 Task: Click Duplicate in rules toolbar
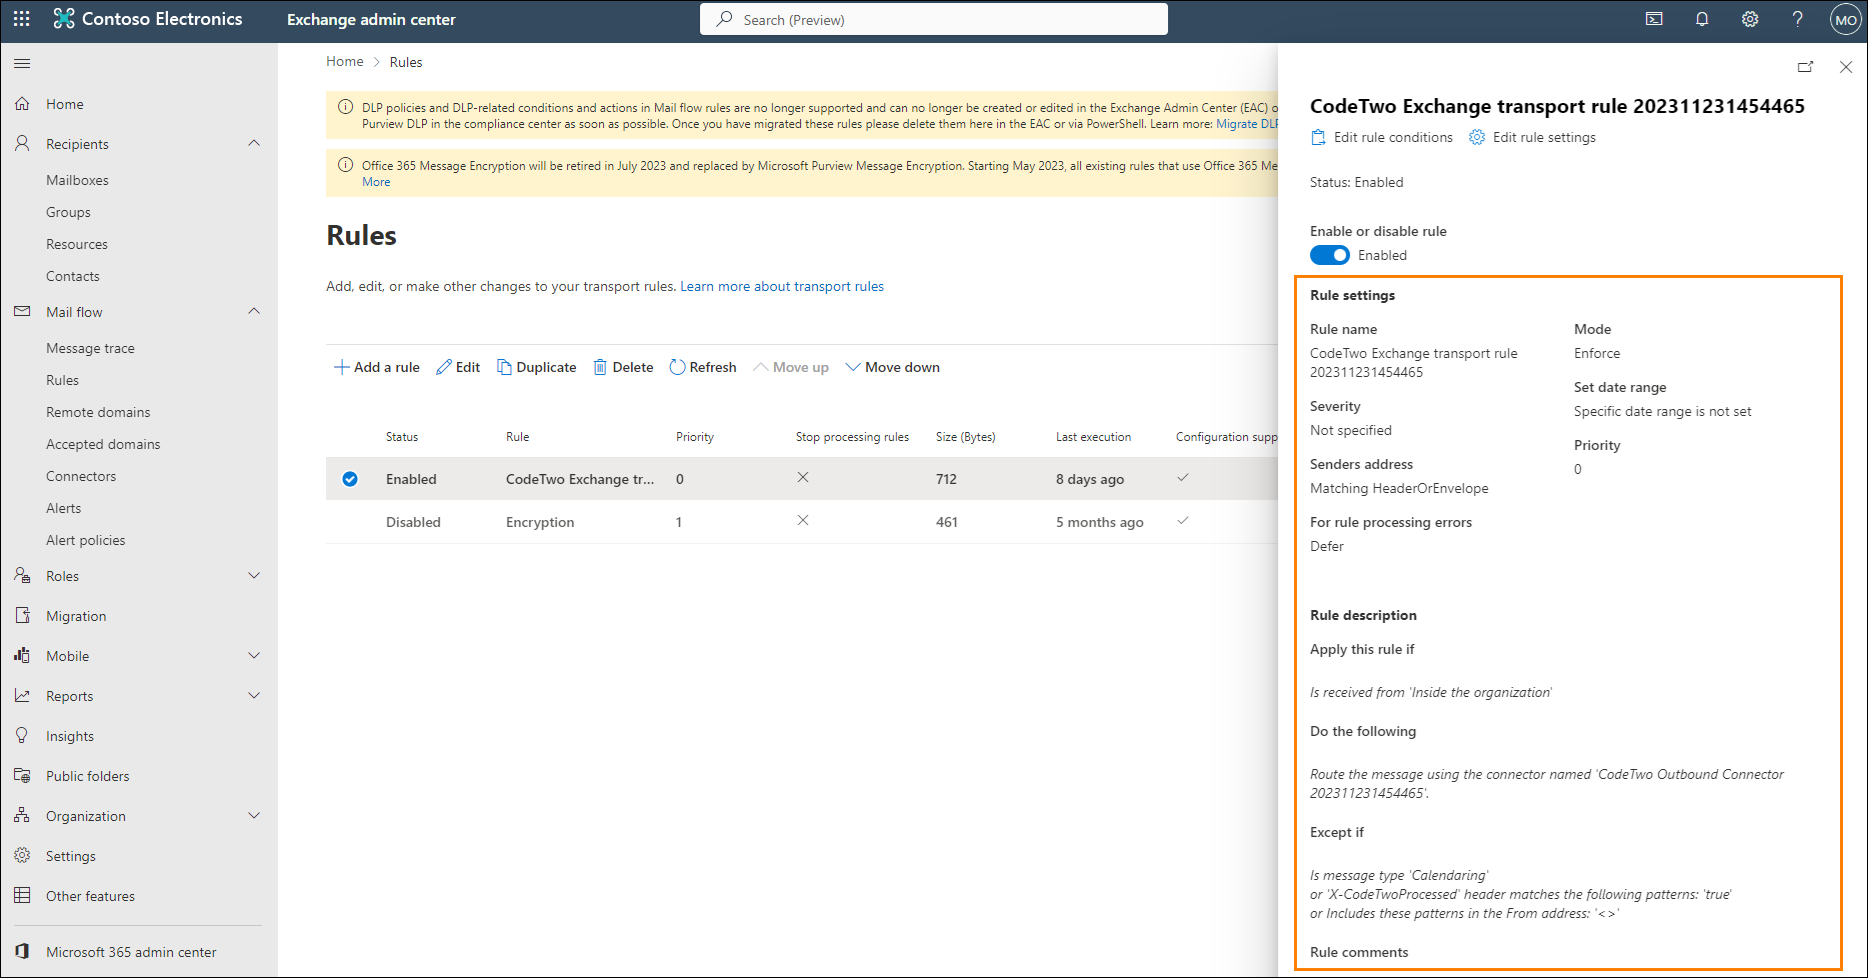[x=537, y=367]
